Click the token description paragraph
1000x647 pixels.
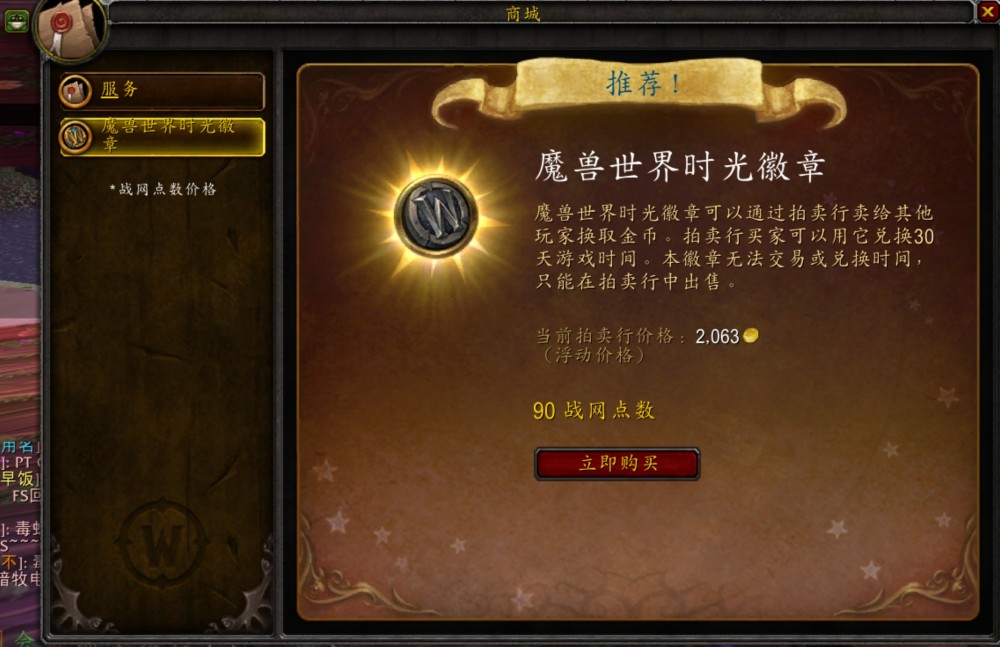tap(734, 247)
